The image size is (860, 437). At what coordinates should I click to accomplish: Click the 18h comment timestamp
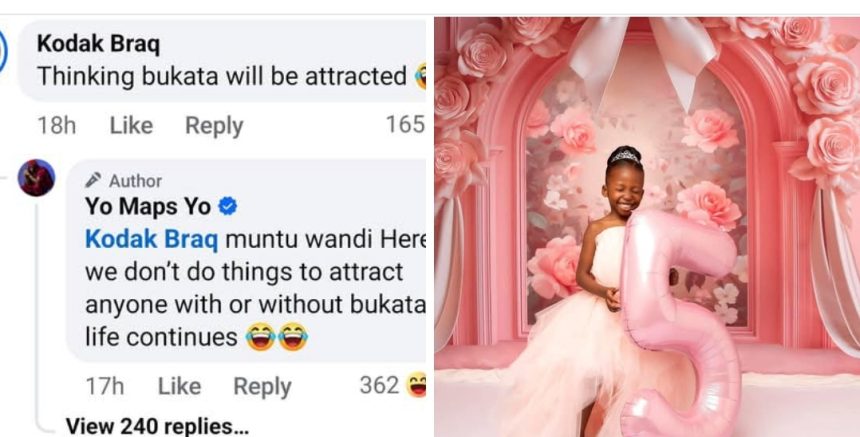56,125
